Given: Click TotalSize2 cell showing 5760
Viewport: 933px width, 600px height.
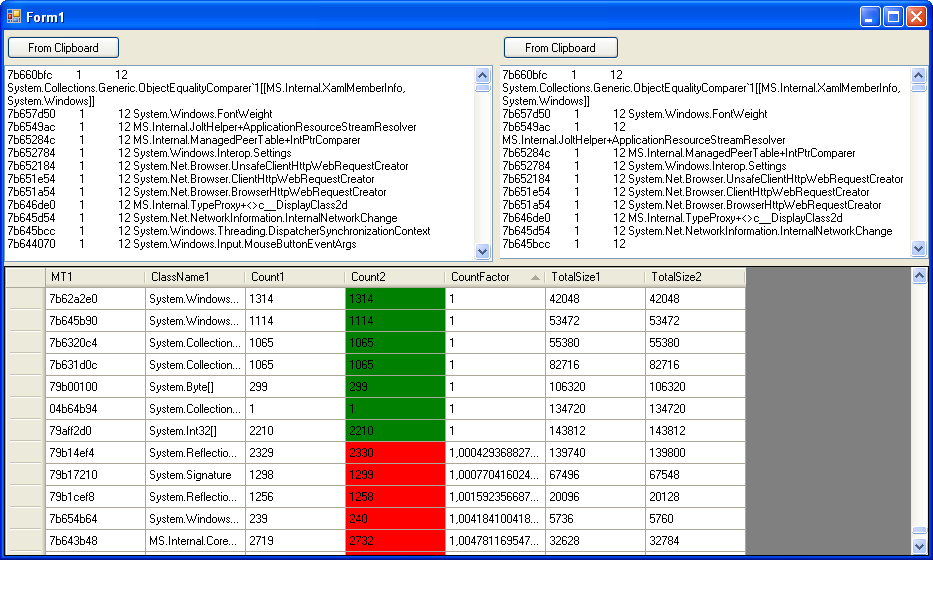Looking at the screenshot, I should (x=695, y=519).
